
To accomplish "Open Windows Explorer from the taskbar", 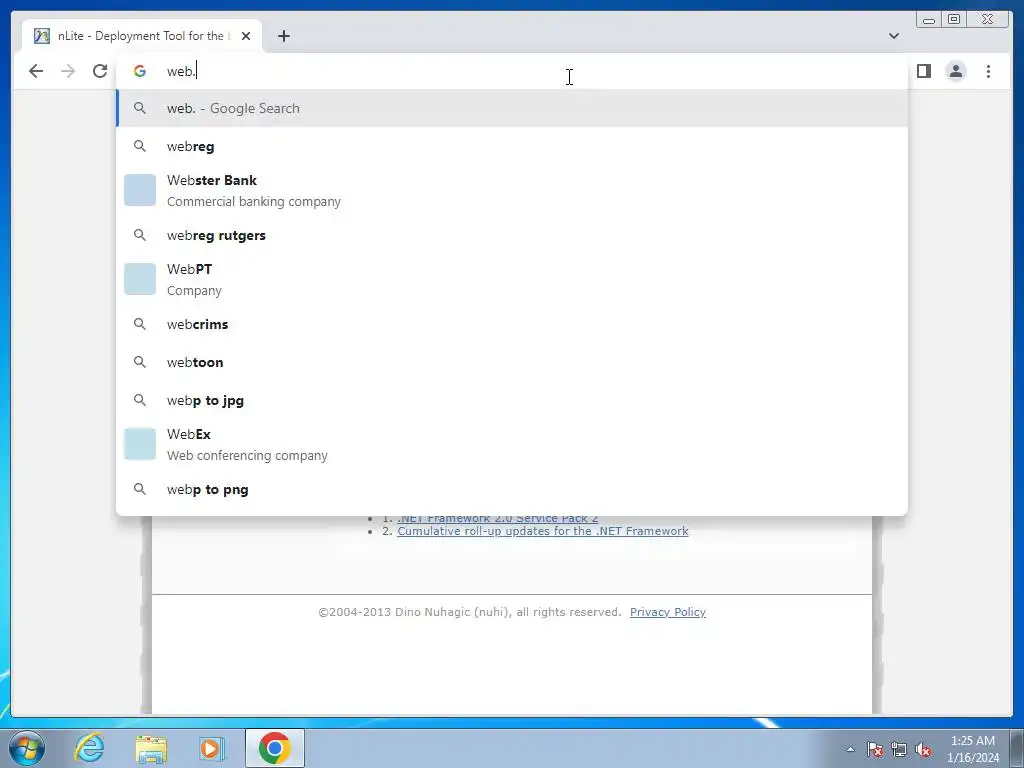I will [151, 748].
